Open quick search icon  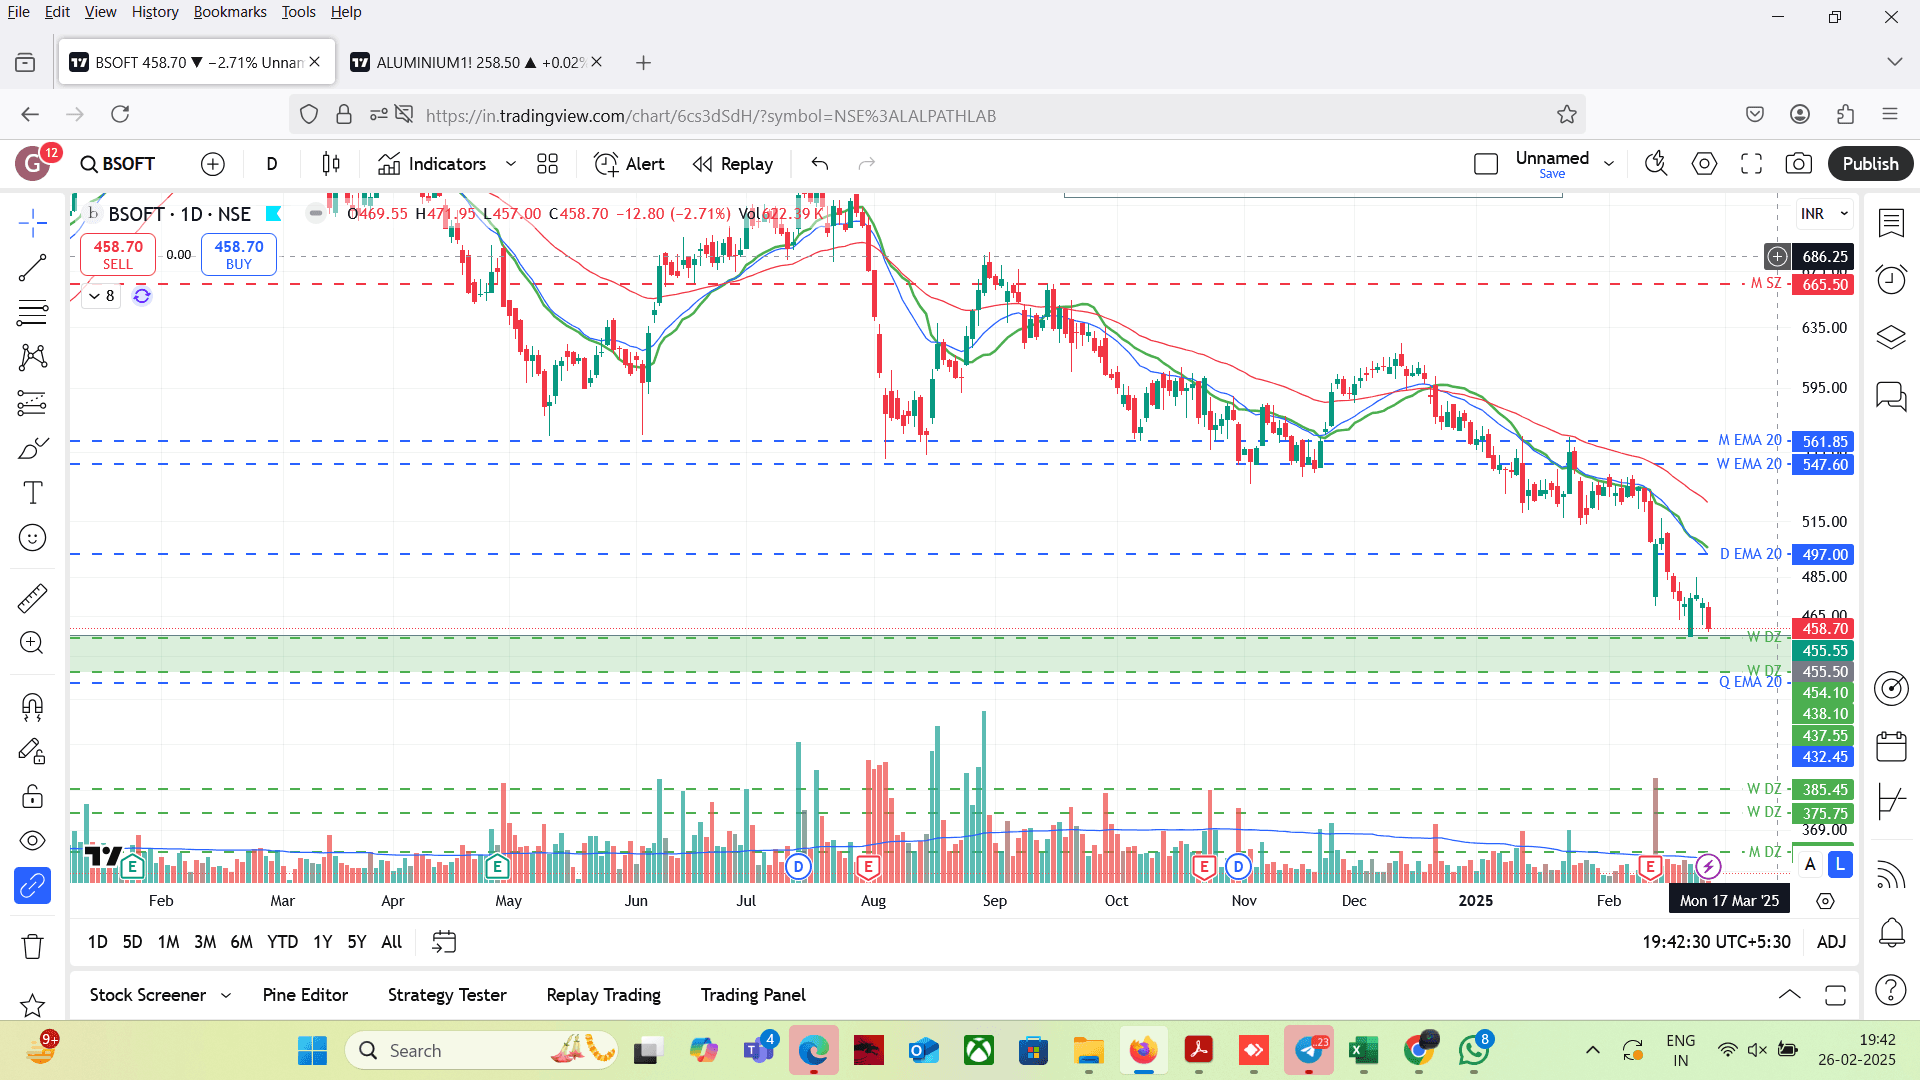pyautogui.click(x=1656, y=164)
